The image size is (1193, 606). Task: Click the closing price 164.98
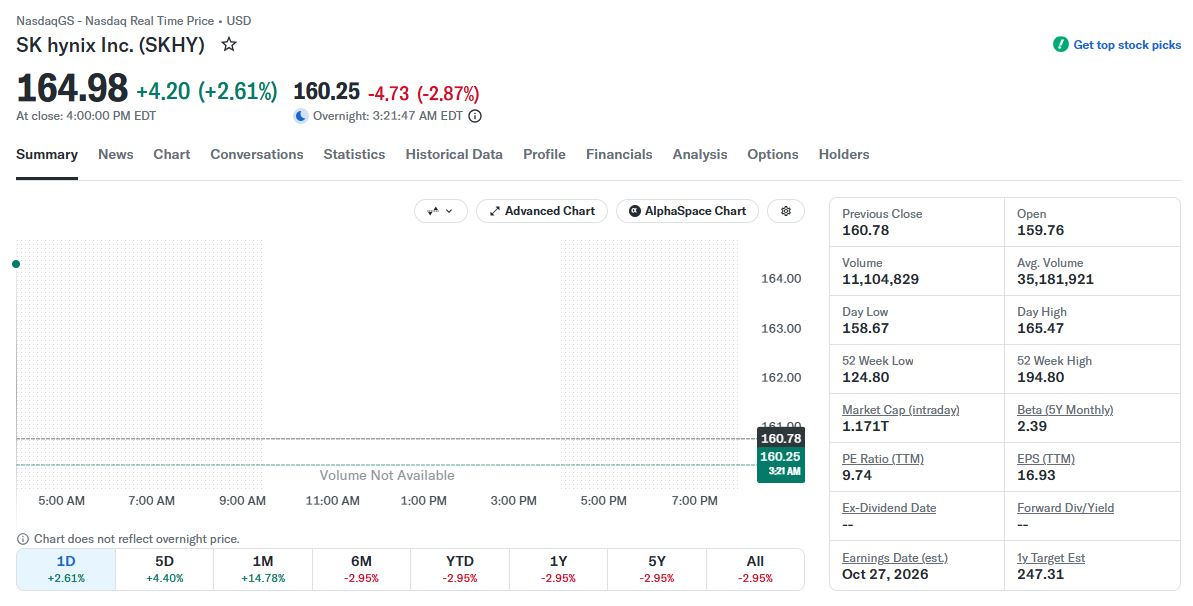(72, 88)
